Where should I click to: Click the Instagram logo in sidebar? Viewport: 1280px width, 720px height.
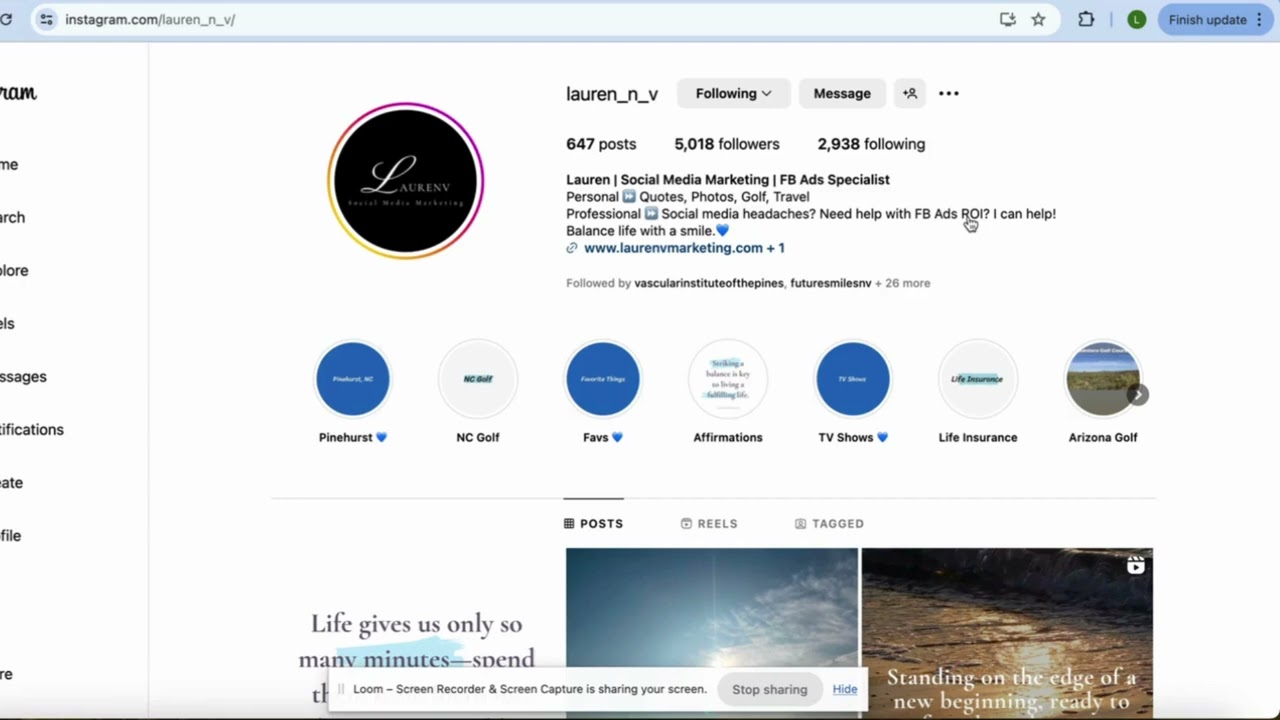coord(18,93)
